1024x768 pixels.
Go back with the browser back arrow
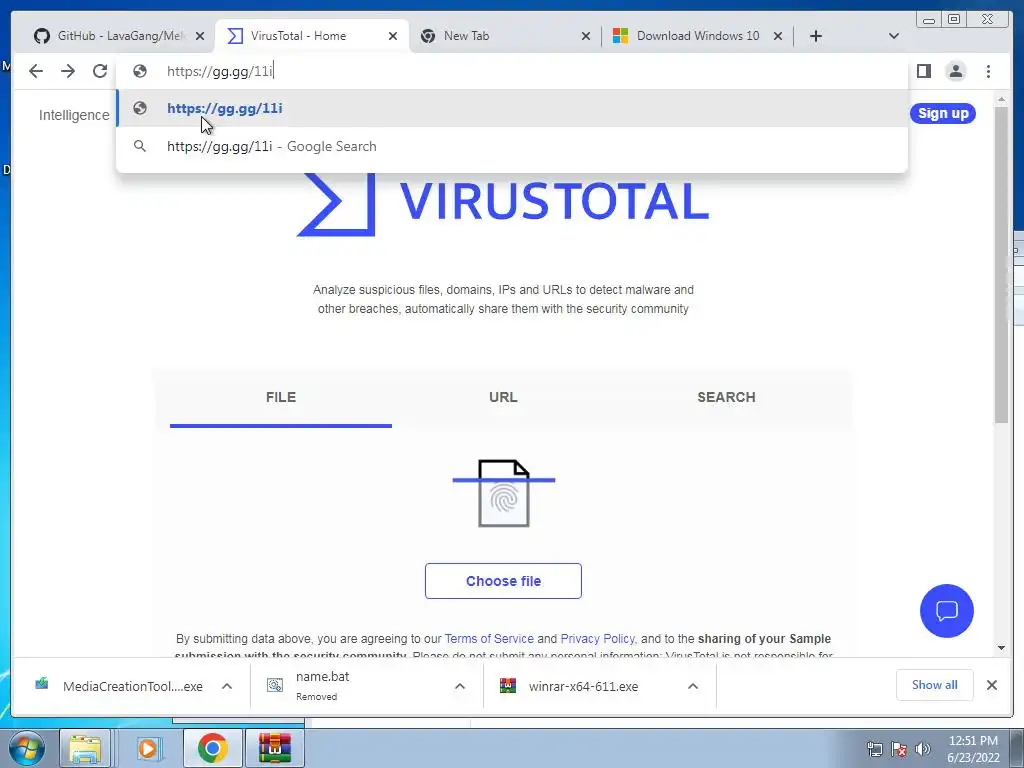point(36,71)
